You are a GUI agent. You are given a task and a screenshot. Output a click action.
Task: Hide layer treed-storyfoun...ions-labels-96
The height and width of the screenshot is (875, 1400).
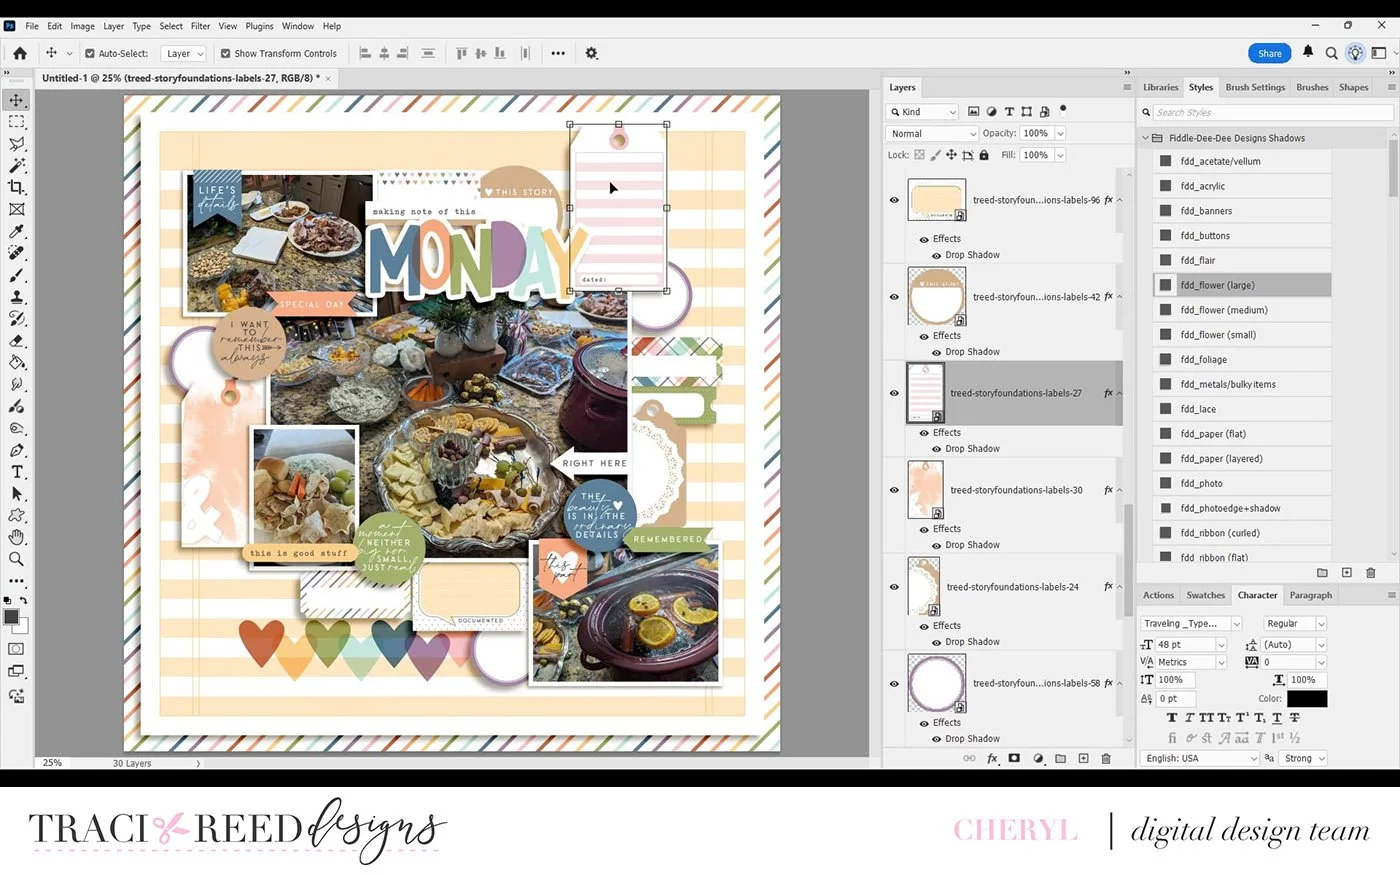[894, 200]
